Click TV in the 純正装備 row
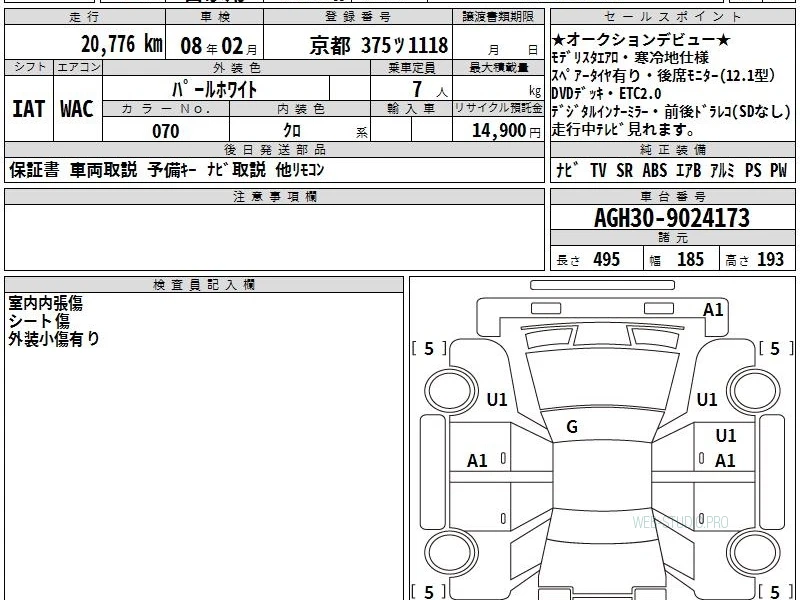The height and width of the screenshot is (600, 800). coord(598,170)
